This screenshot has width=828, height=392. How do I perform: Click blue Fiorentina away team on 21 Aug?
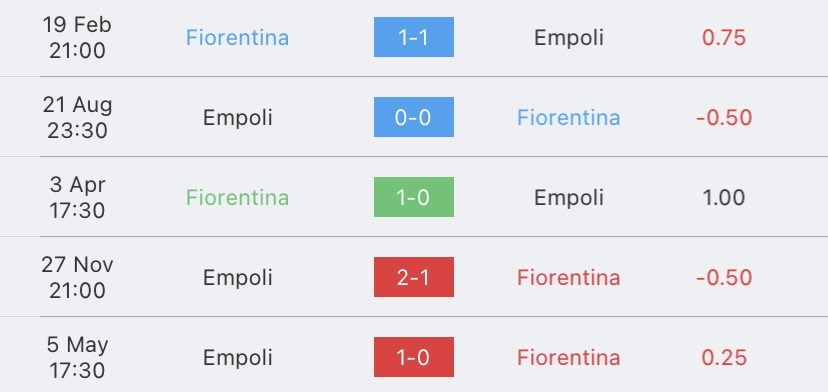click(x=568, y=117)
